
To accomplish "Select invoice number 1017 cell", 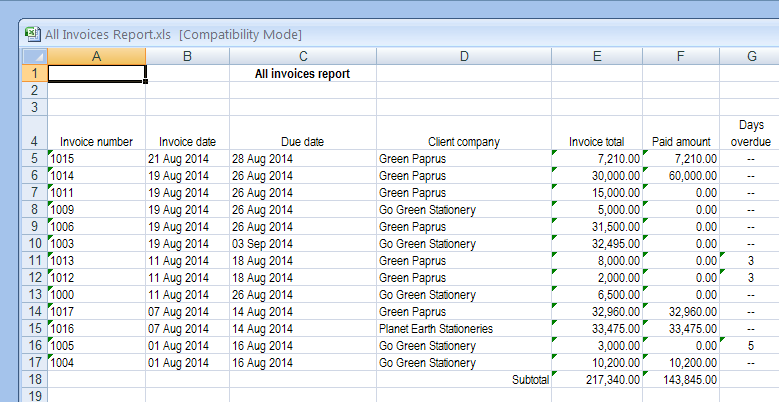I will point(96,312).
